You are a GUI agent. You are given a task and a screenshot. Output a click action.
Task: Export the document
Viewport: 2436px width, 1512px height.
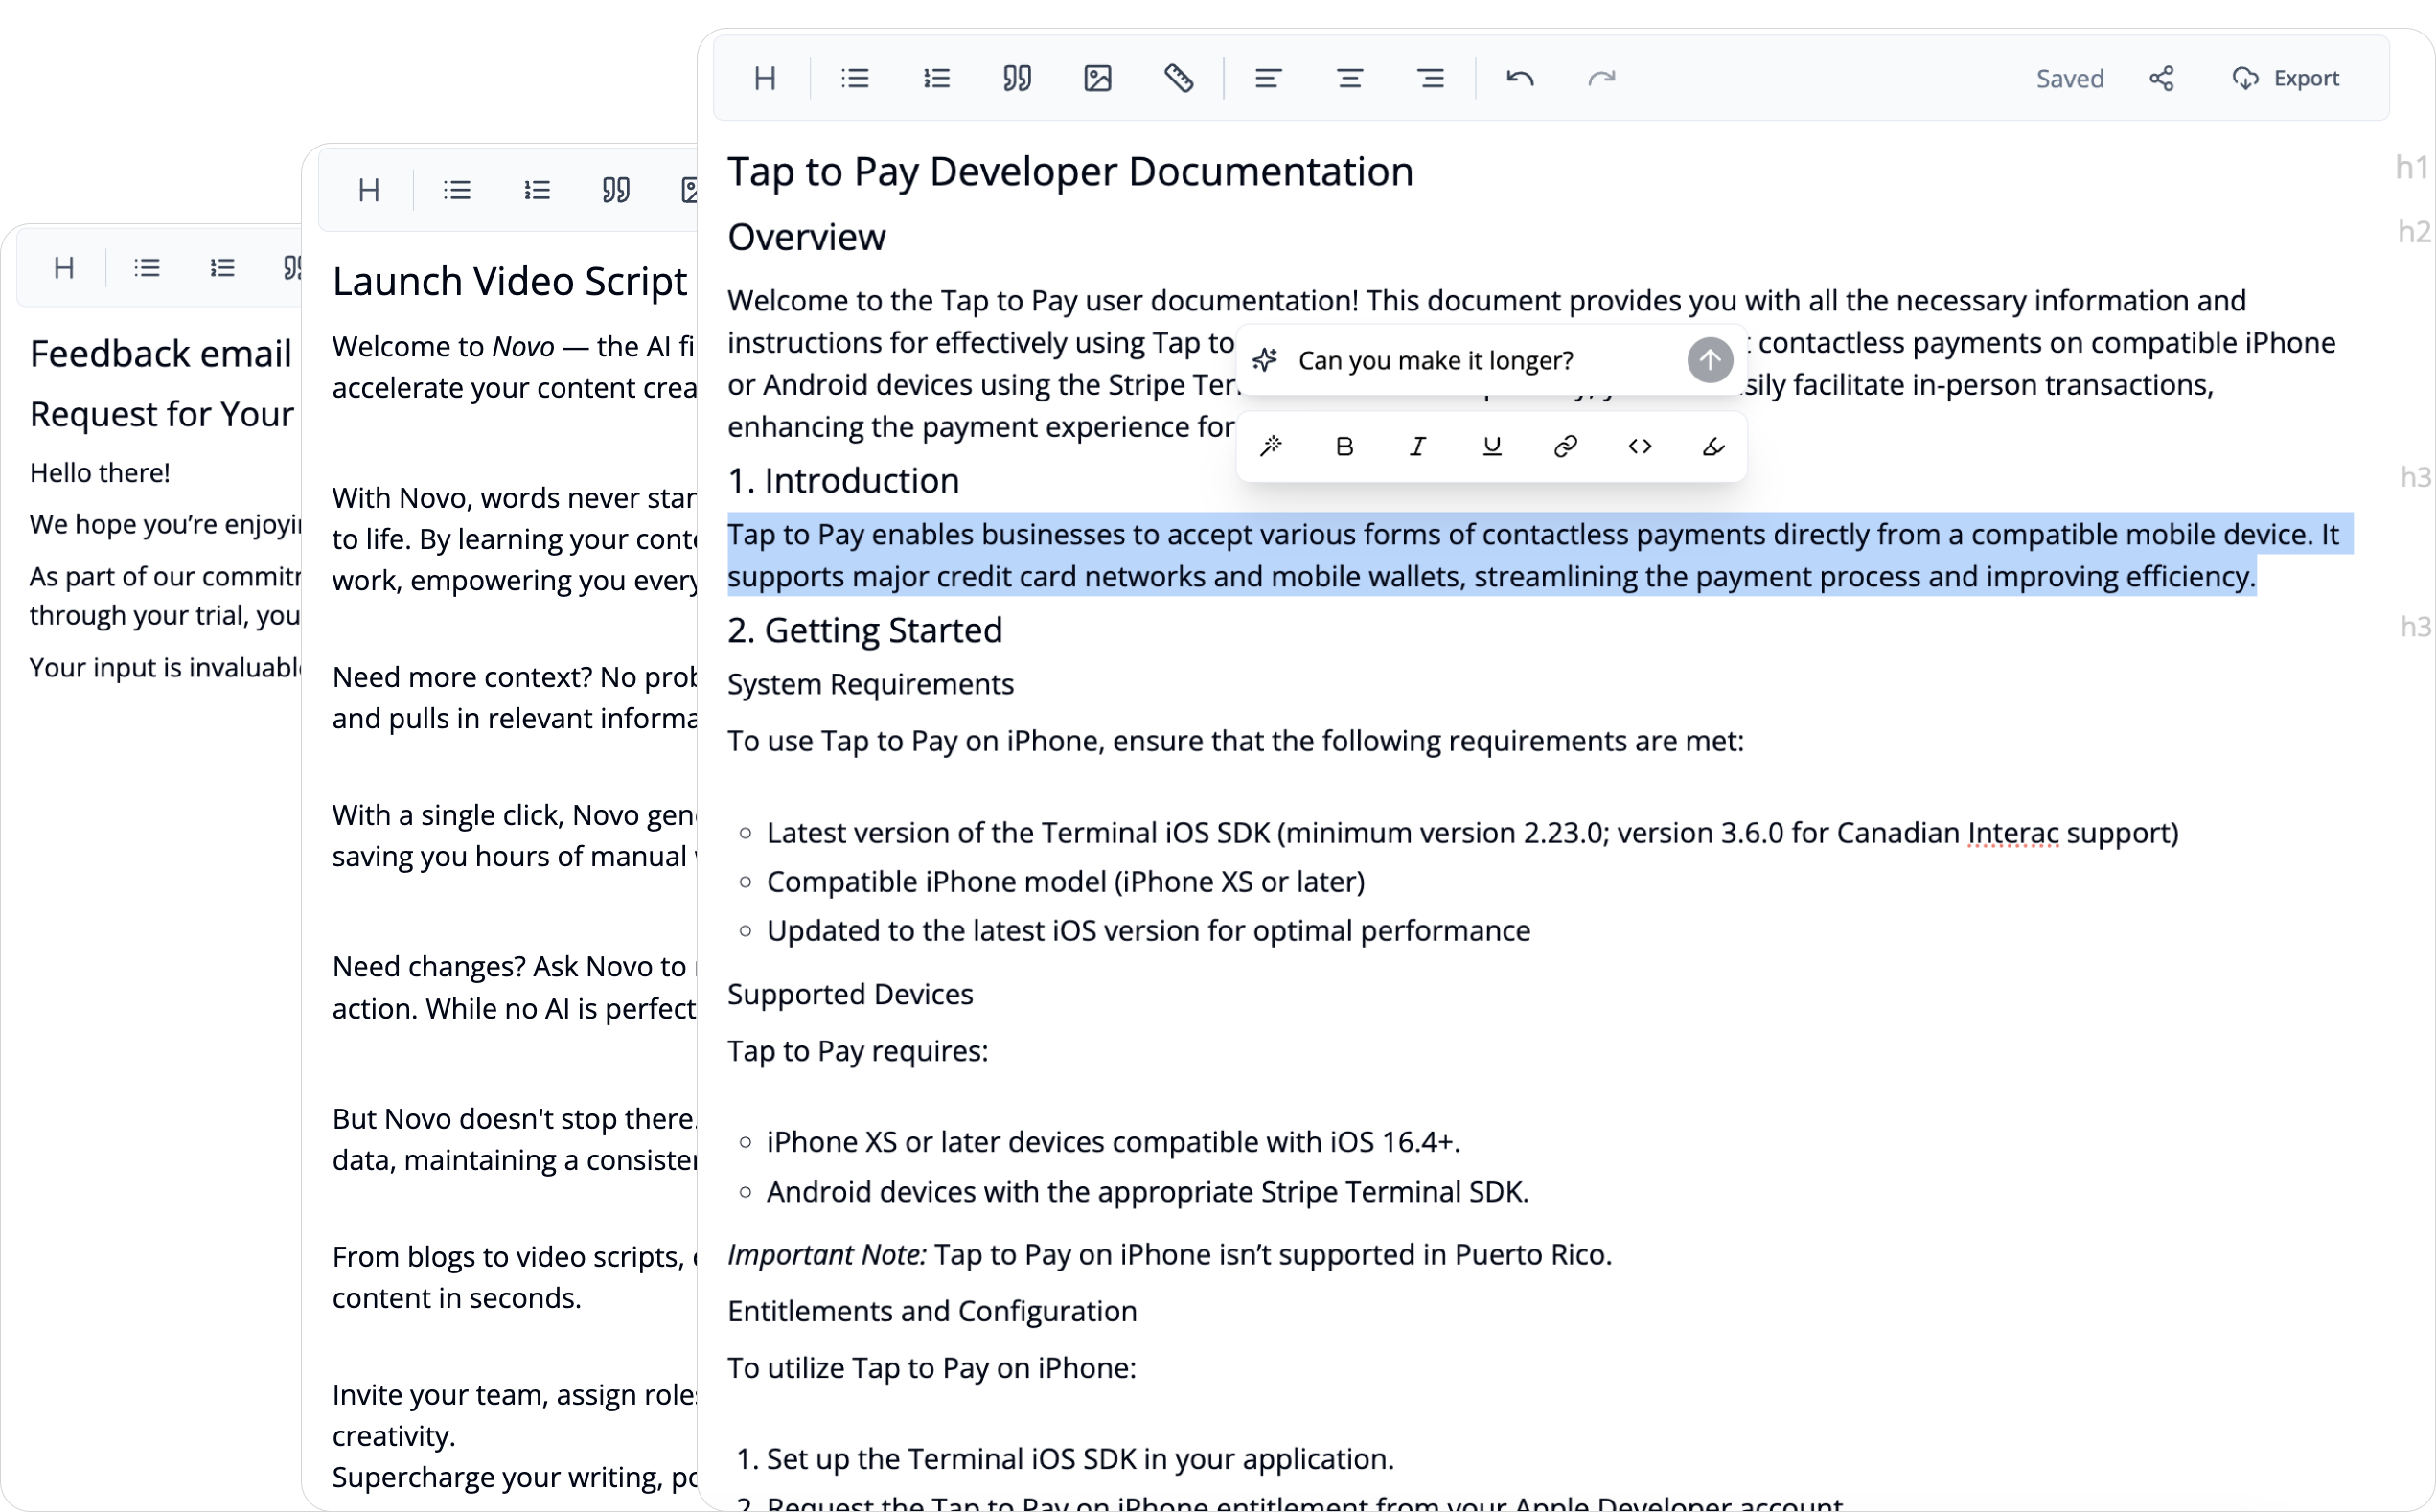[2286, 78]
